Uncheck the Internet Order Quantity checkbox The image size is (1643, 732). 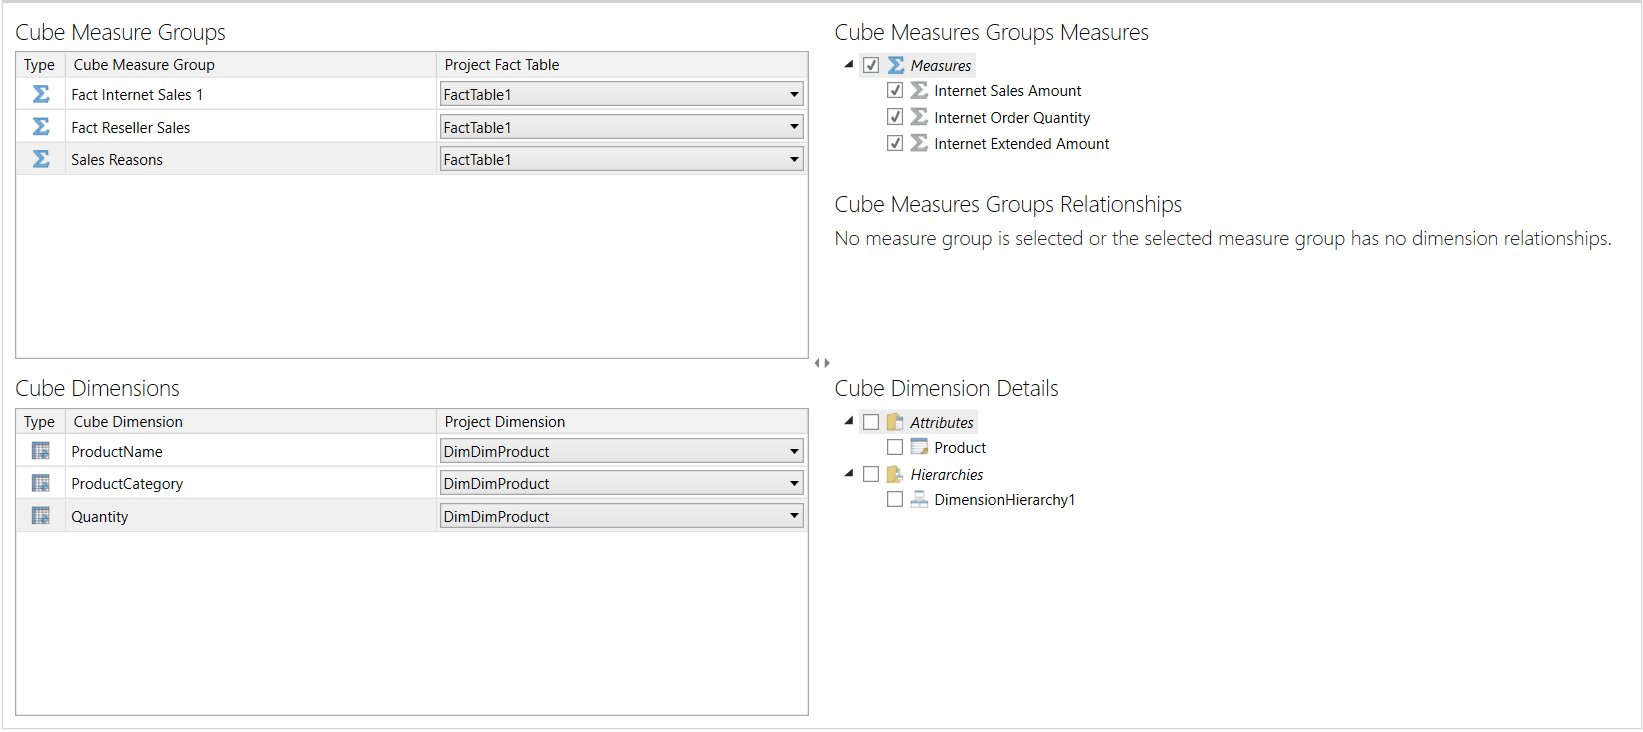point(895,117)
